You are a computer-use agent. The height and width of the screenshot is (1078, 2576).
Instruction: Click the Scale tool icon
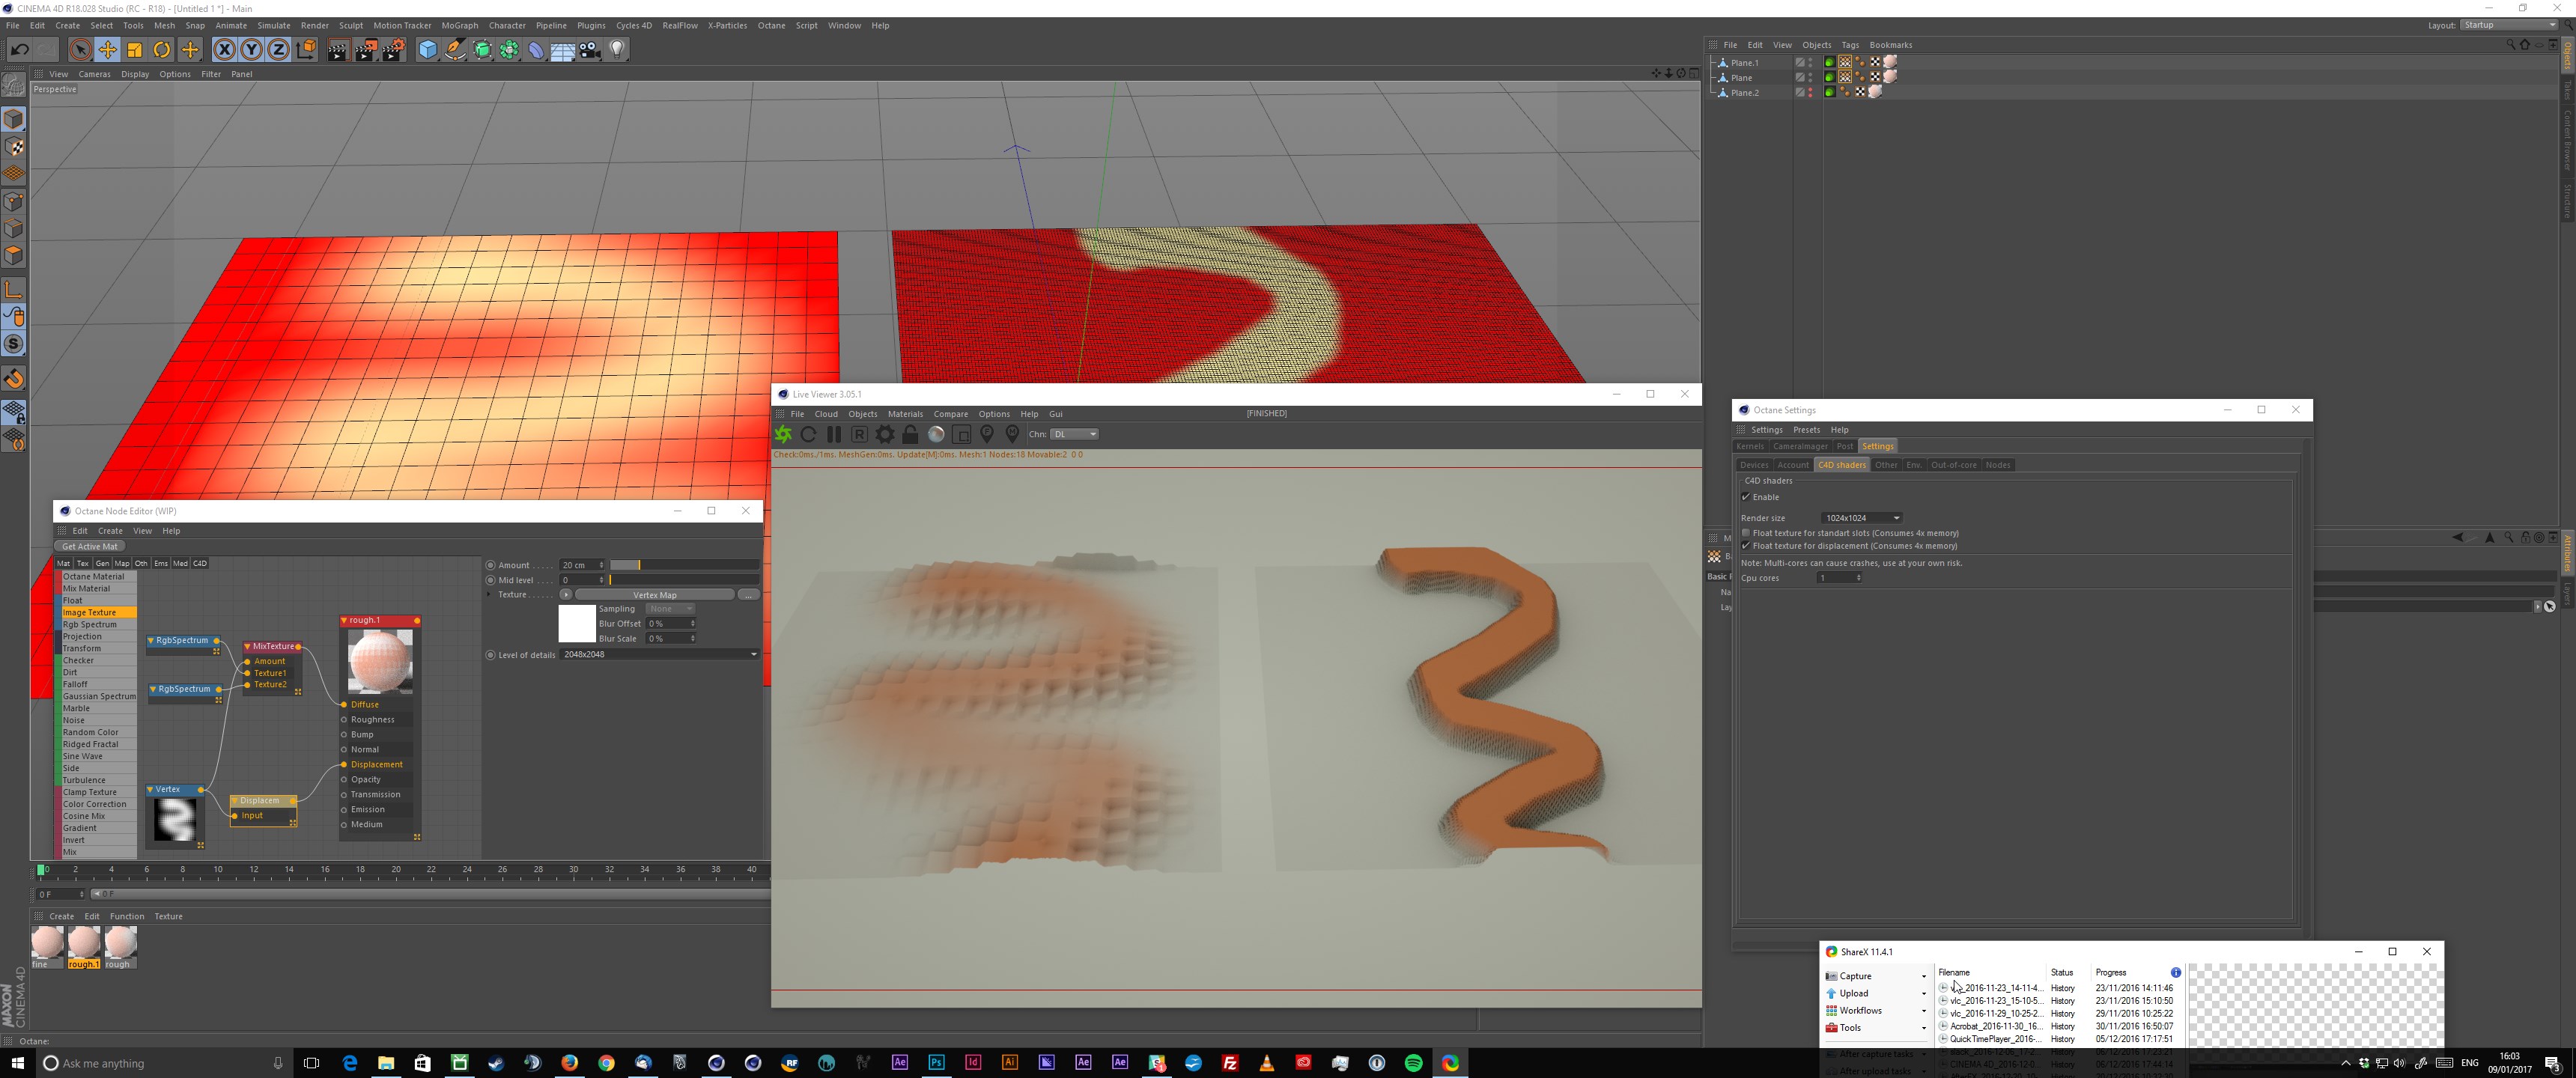coord(135,50)
